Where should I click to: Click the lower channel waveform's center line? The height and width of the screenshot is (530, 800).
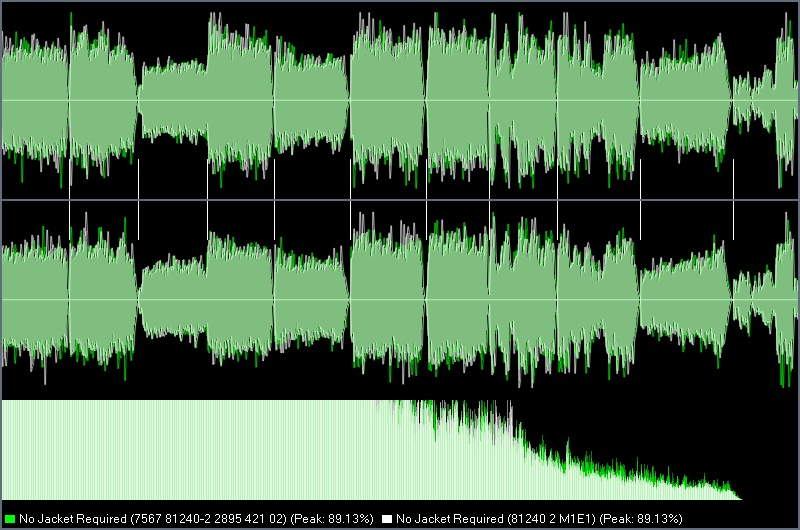coord(400,299)
